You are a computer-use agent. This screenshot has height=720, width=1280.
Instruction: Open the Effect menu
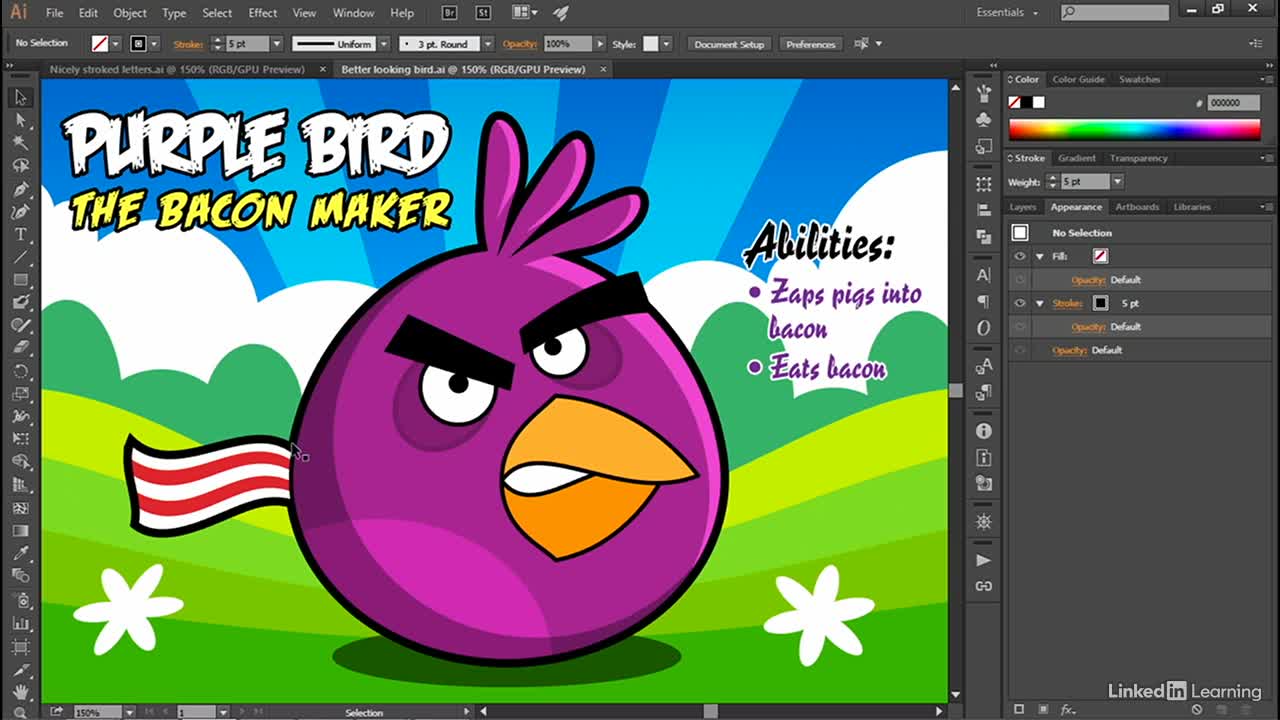(263, 13)
